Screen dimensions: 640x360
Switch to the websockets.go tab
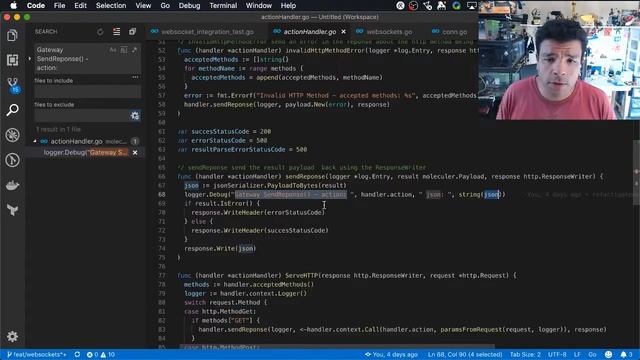coord(389,31)
